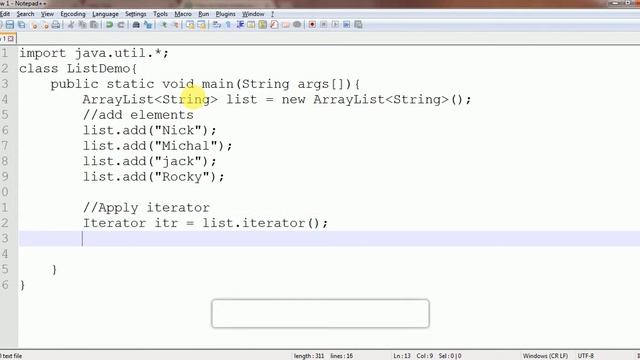Click the Zoom Out toolbar icon

(x=176, y=24)
